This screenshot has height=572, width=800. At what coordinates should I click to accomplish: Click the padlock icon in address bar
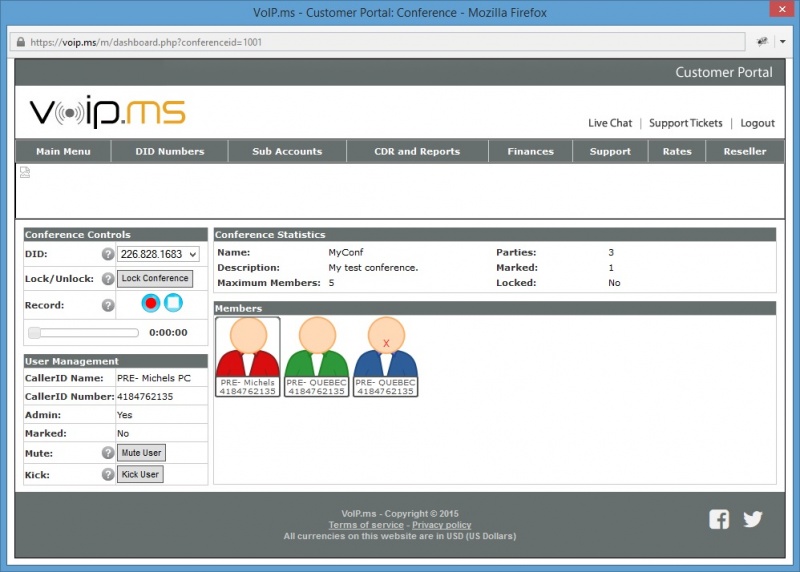20,42
